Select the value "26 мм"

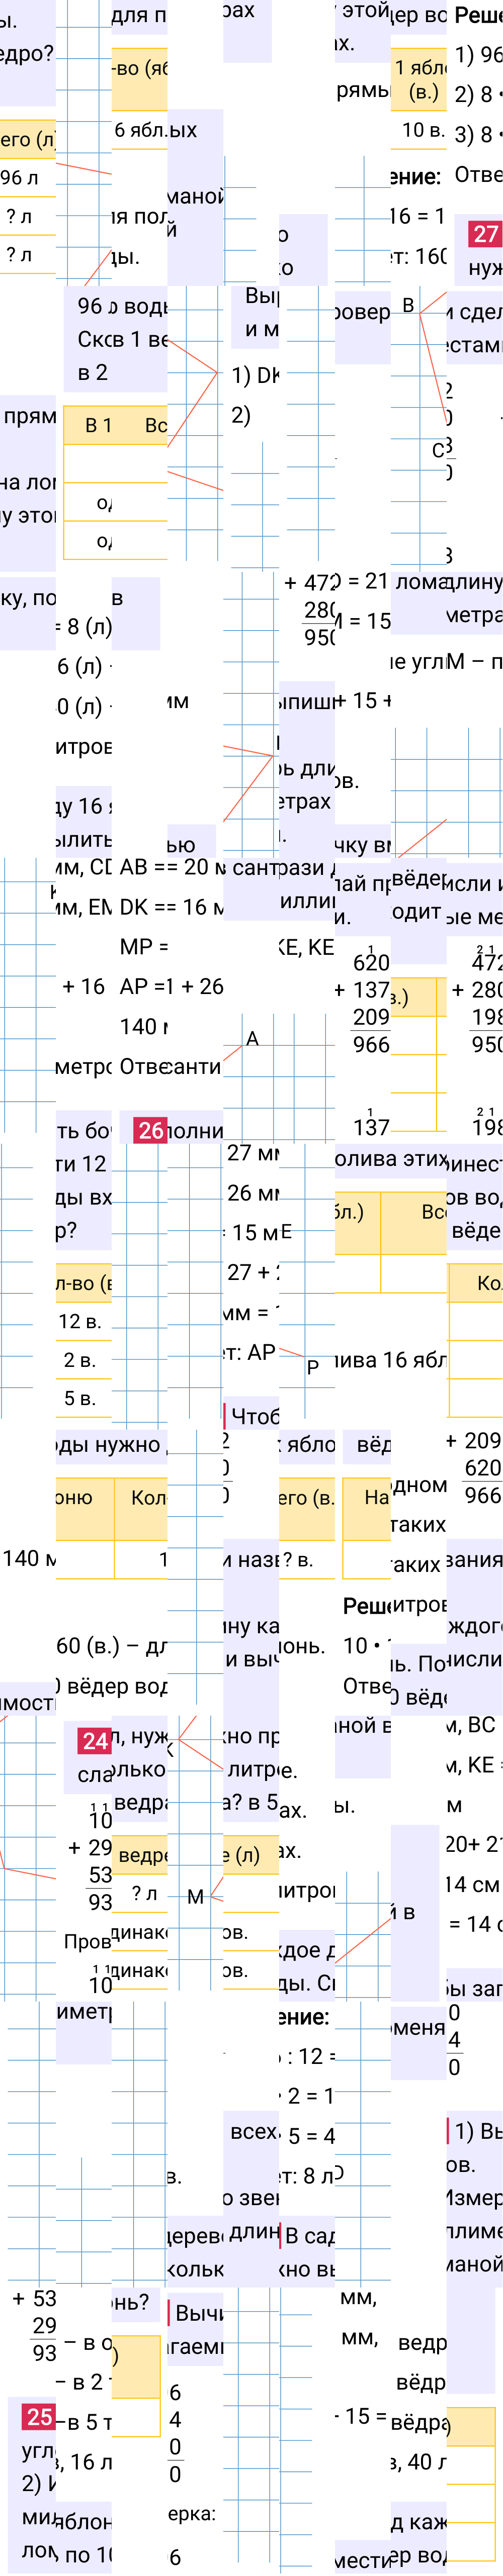point(253,1193)
